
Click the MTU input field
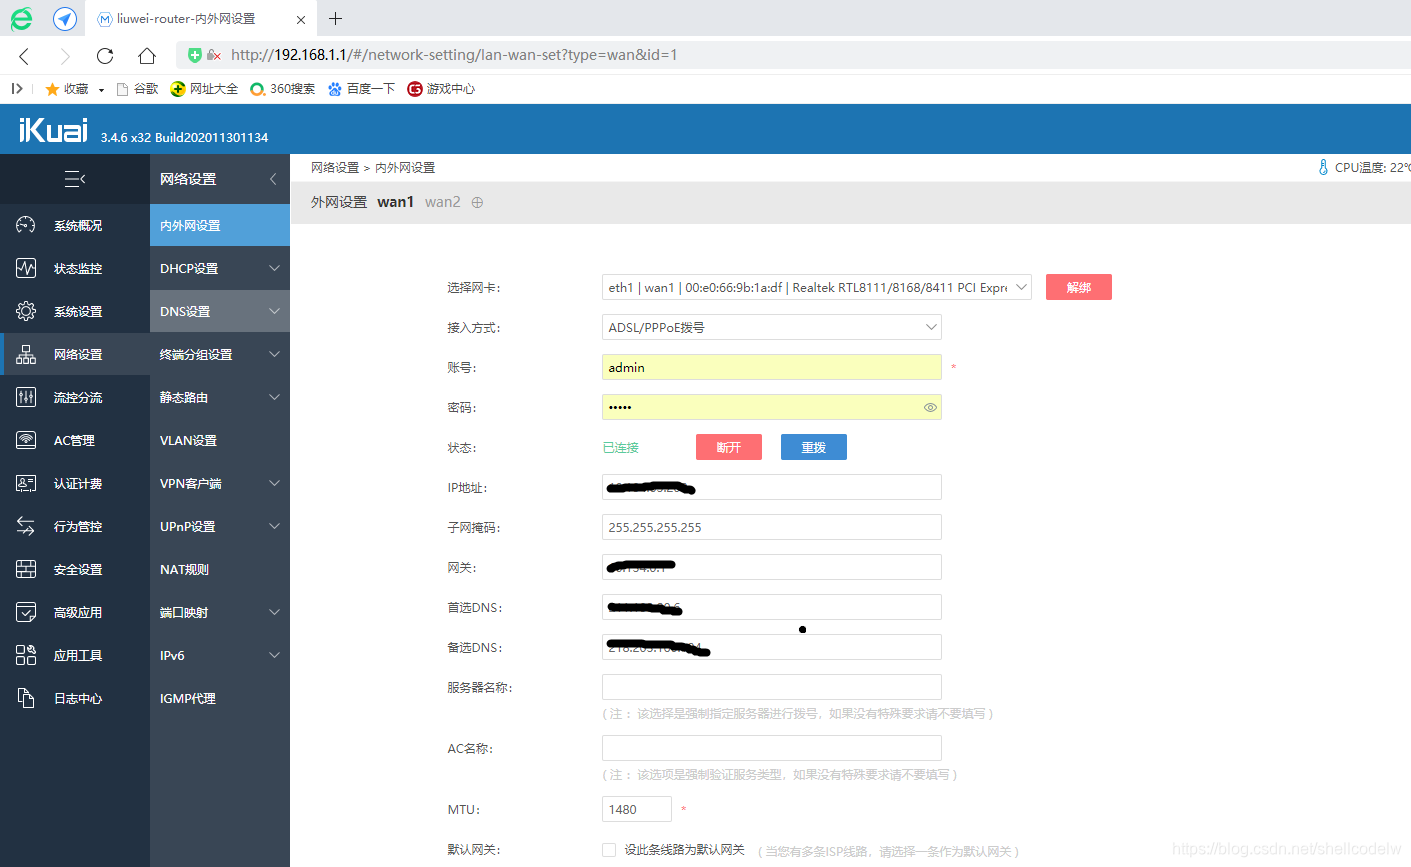coord(637,809)
